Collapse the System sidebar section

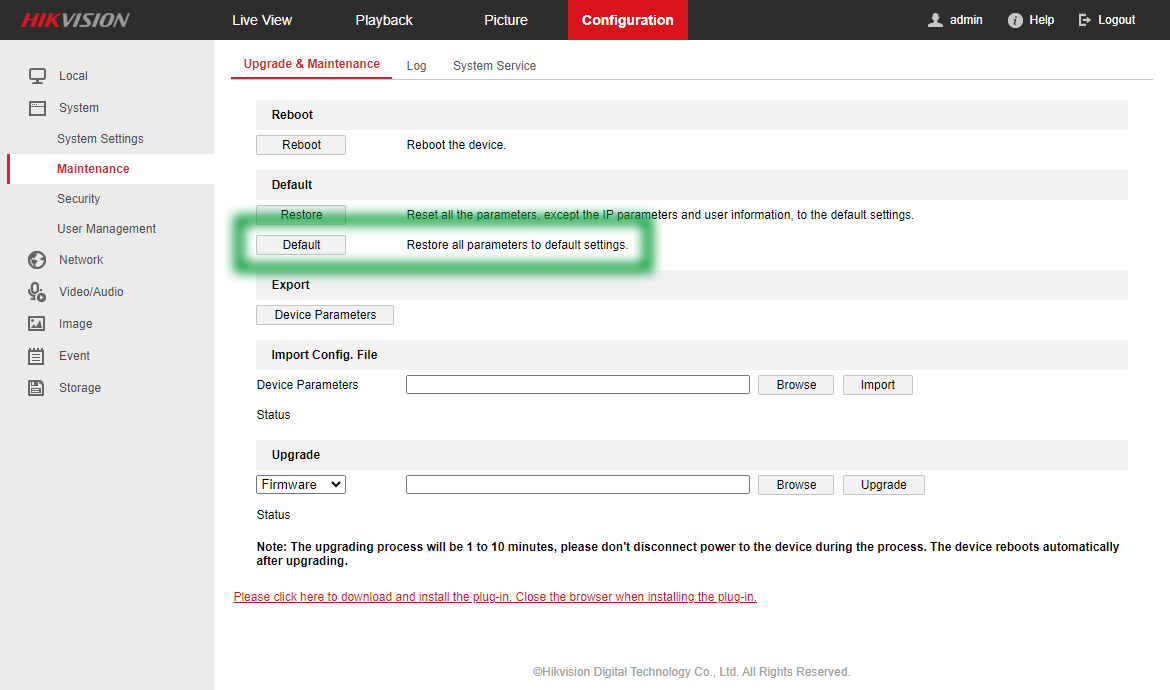coord(78,108)
